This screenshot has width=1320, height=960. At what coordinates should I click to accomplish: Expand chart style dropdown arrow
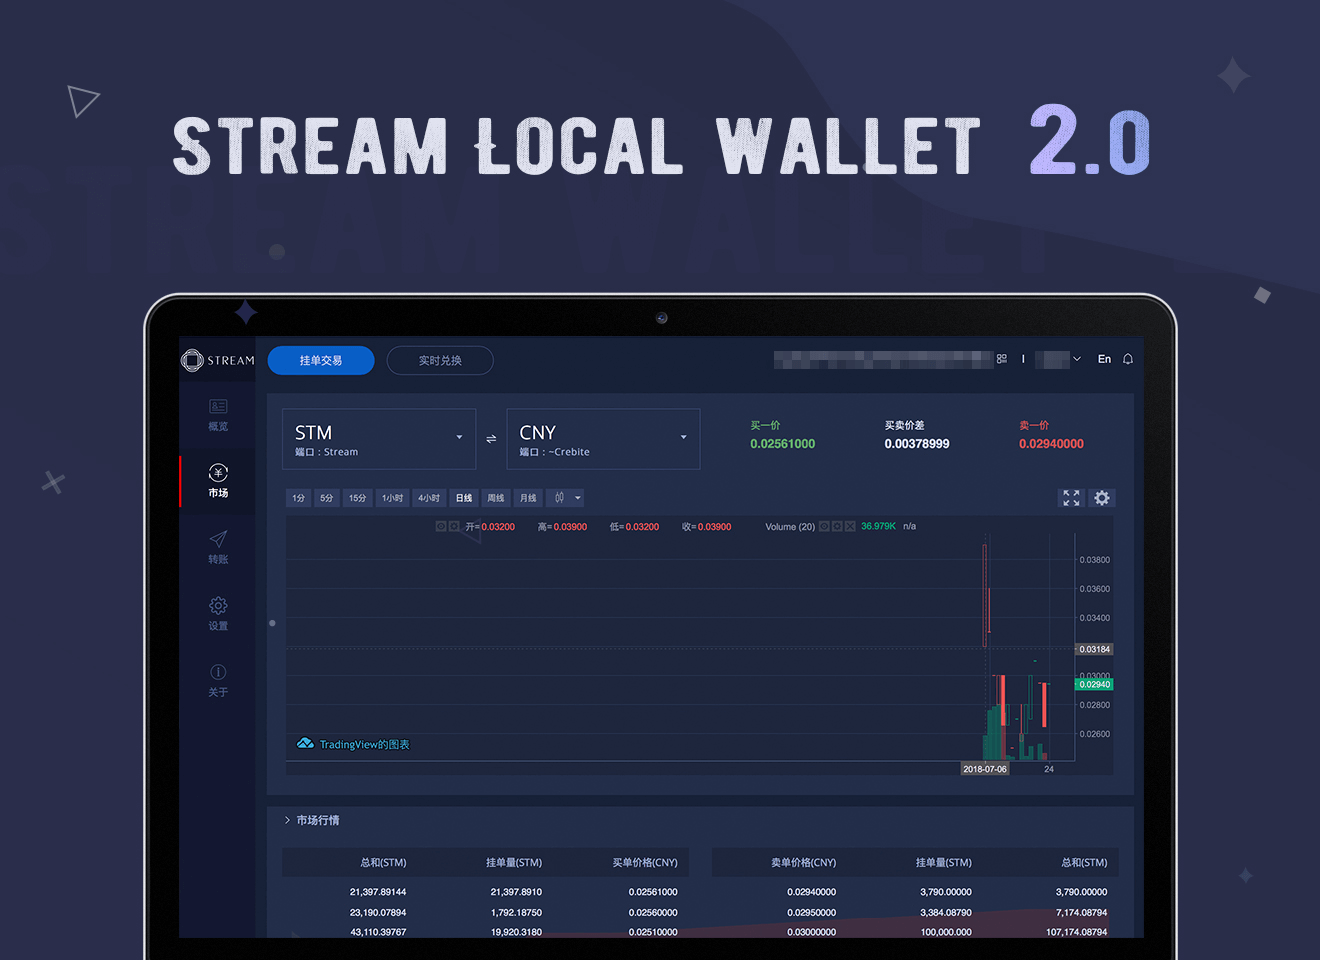pos(577,498)
